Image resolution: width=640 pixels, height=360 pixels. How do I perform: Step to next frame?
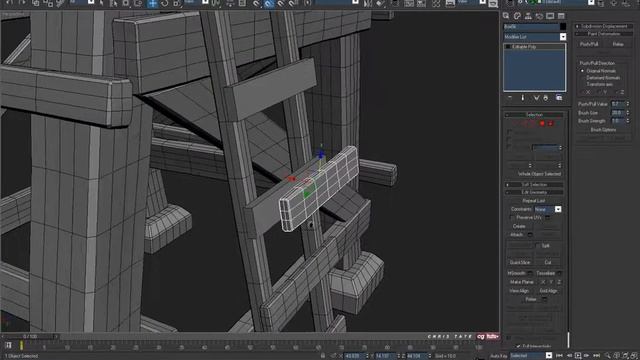coord(587,356)
